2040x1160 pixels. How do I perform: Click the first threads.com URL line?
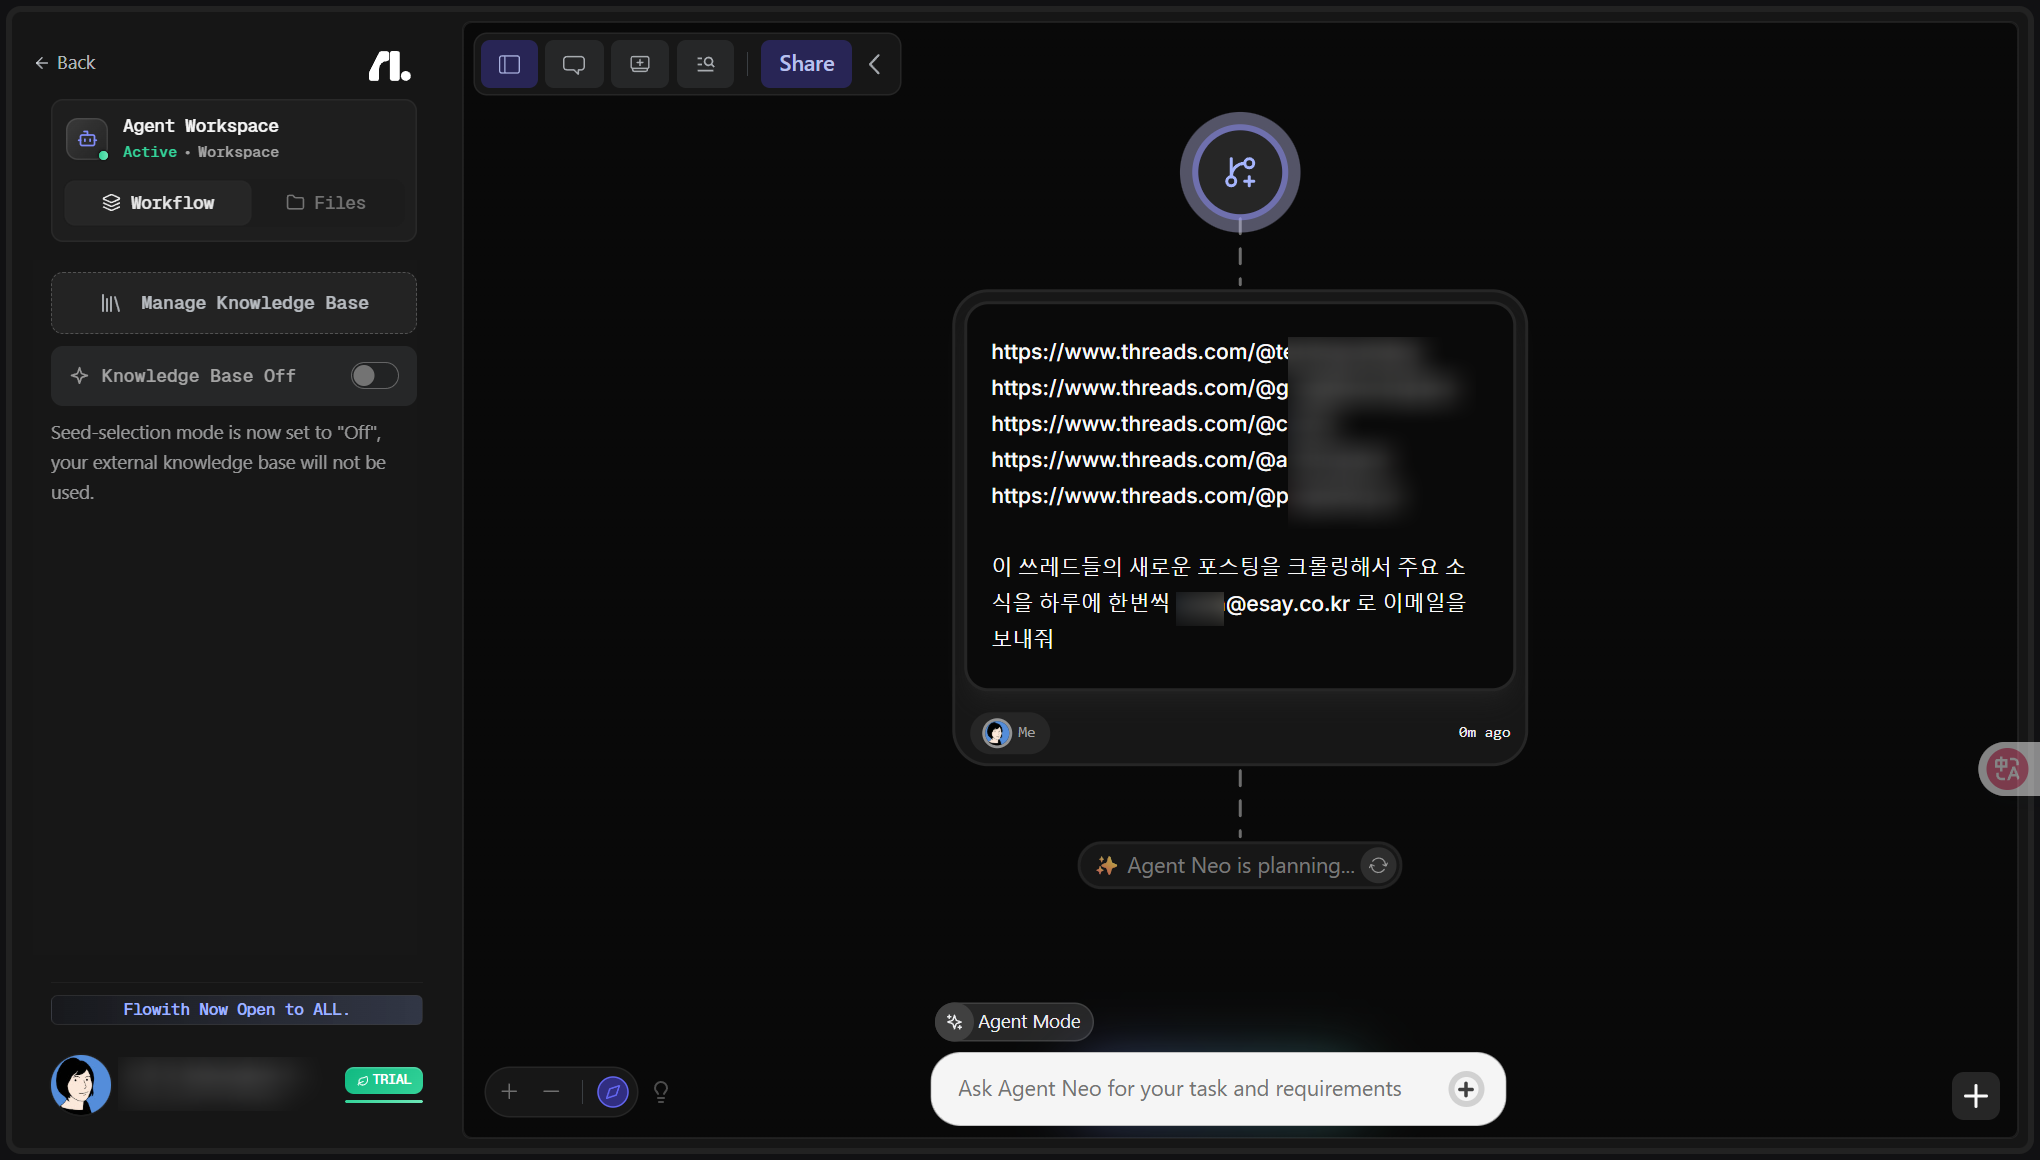1140,352
